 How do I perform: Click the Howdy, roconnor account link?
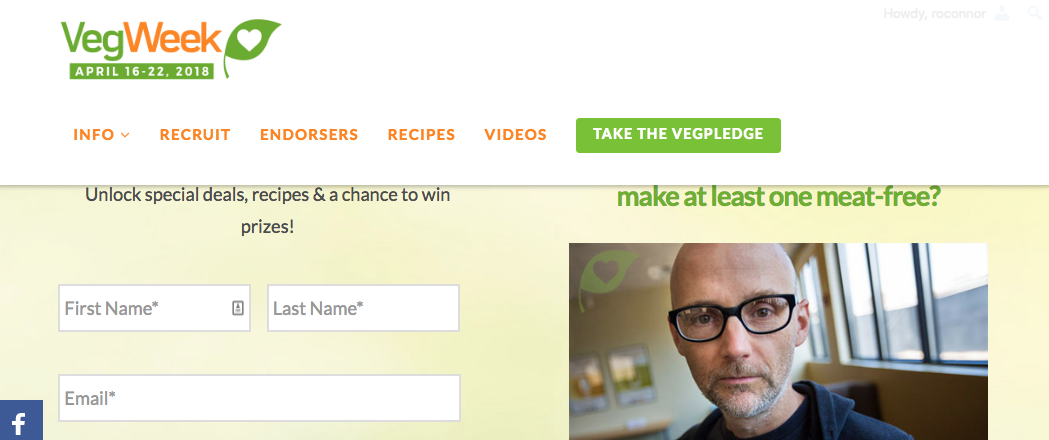(x=934, y=13)
